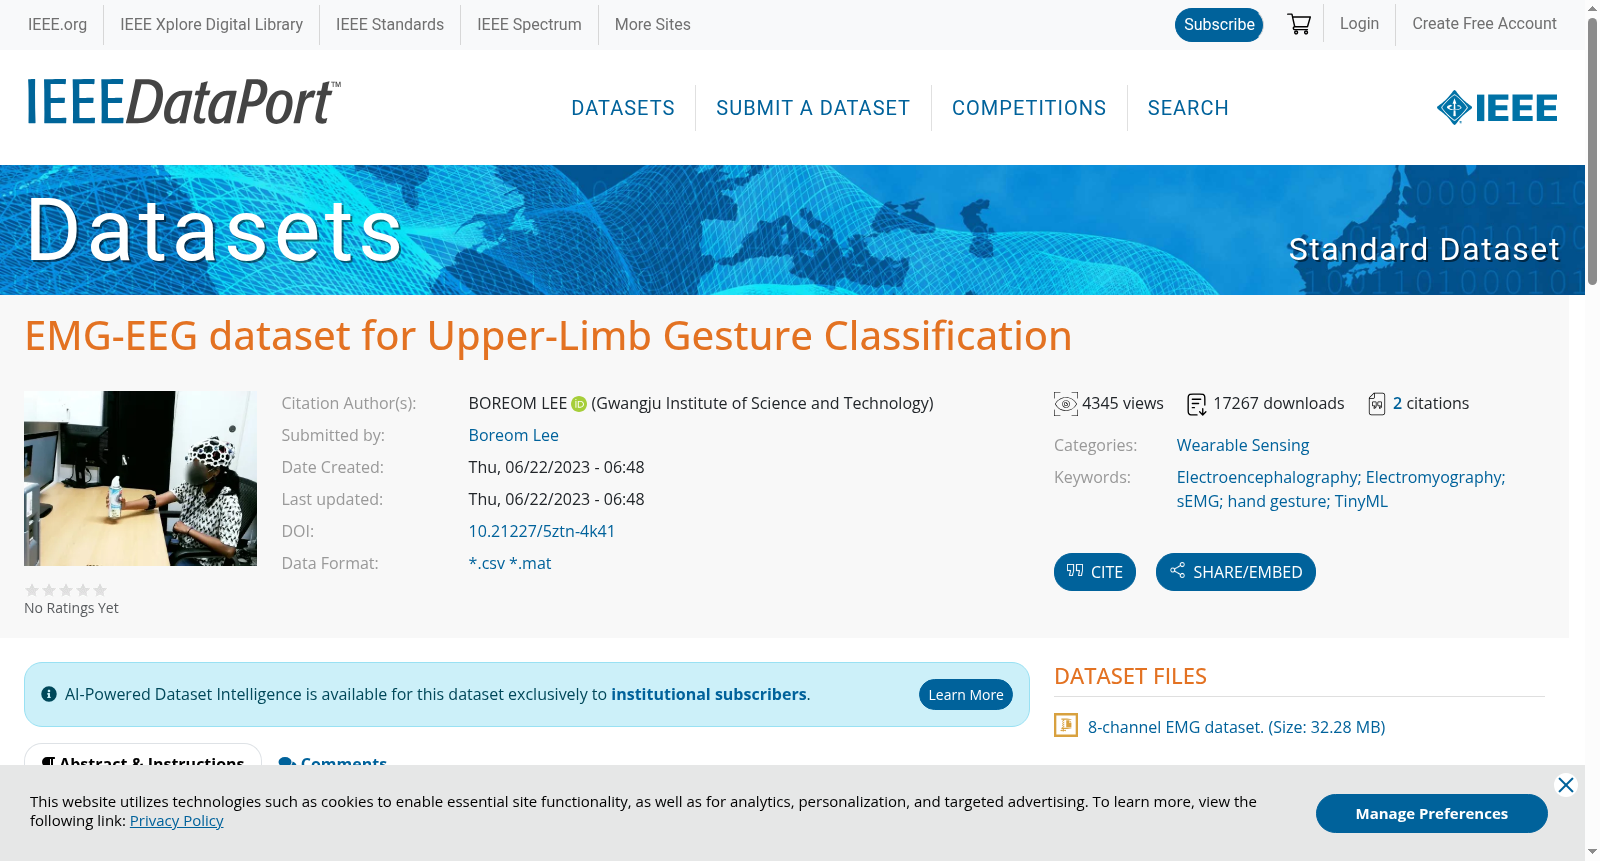This screenshot has height=861, width=1600.
Task: Open the Wearable Sensing category
Action: click(1243, 446)
